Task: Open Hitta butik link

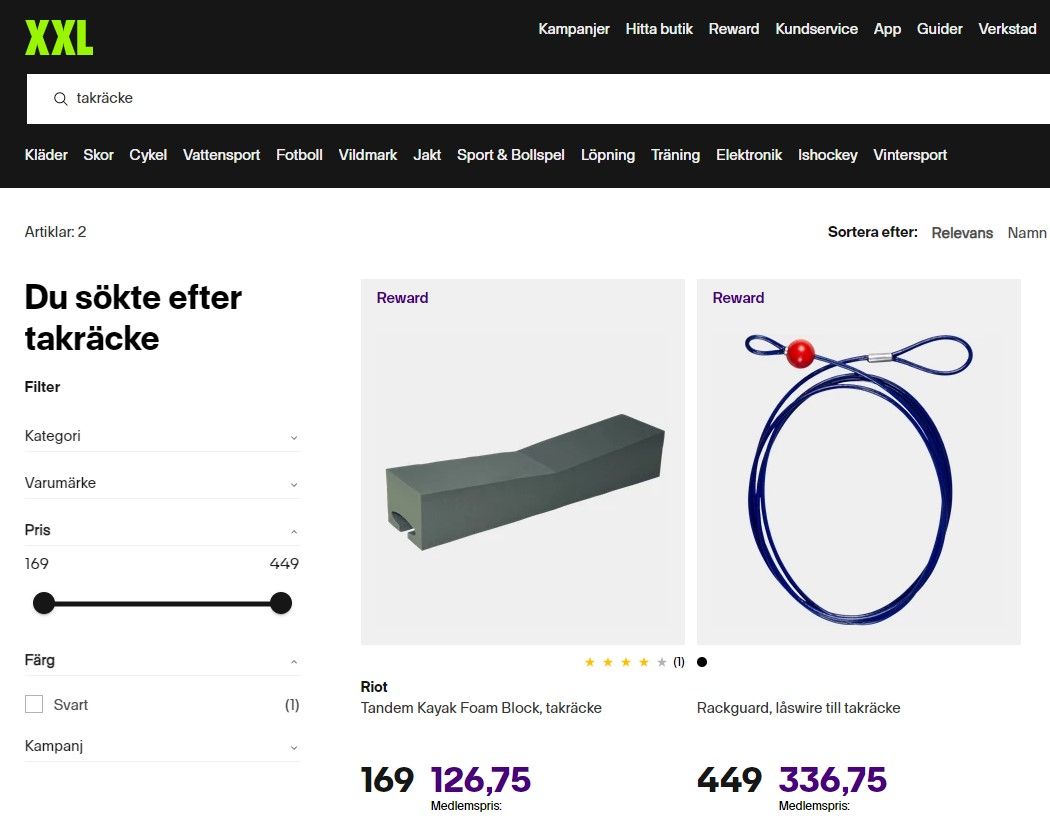Action: tap(659, 29)
